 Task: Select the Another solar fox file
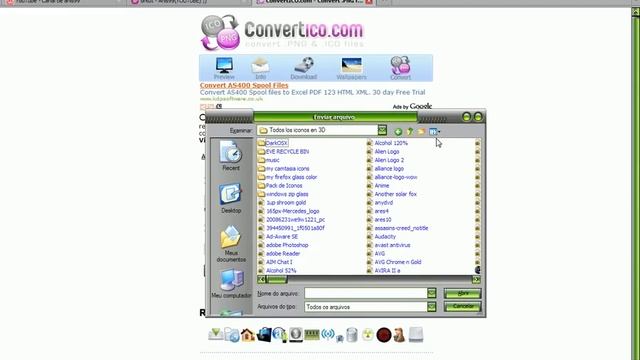(391, 194)
